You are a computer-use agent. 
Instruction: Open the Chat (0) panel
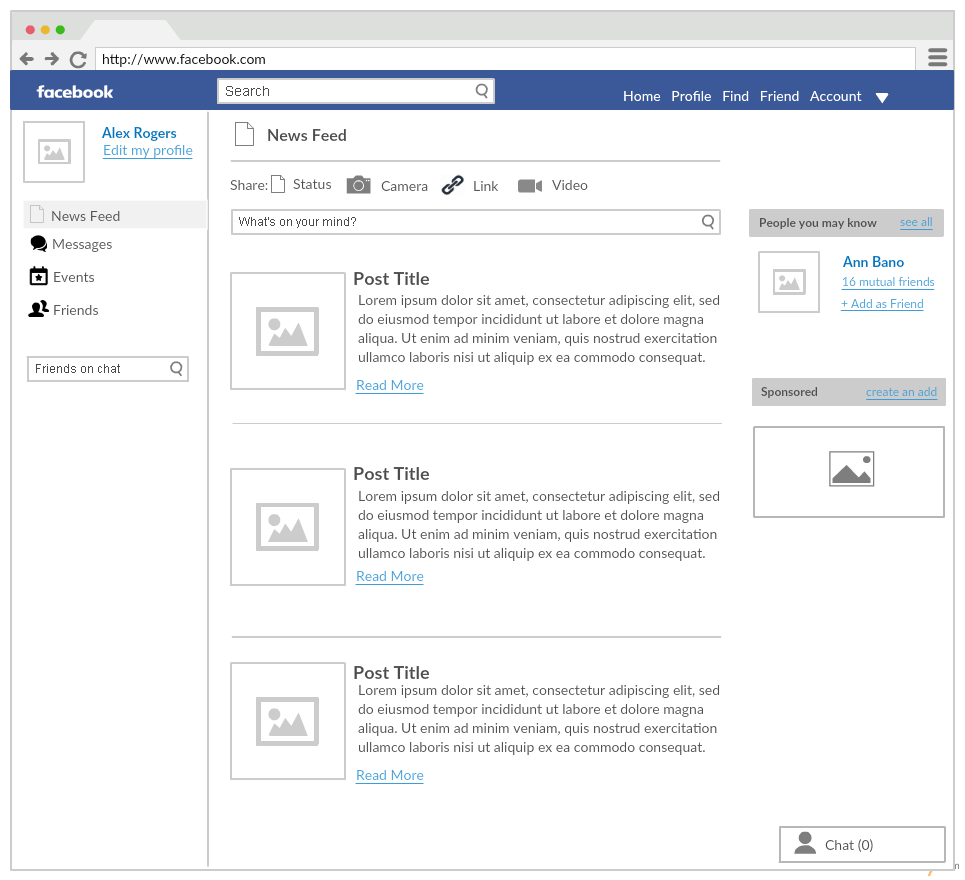point(861,844)
